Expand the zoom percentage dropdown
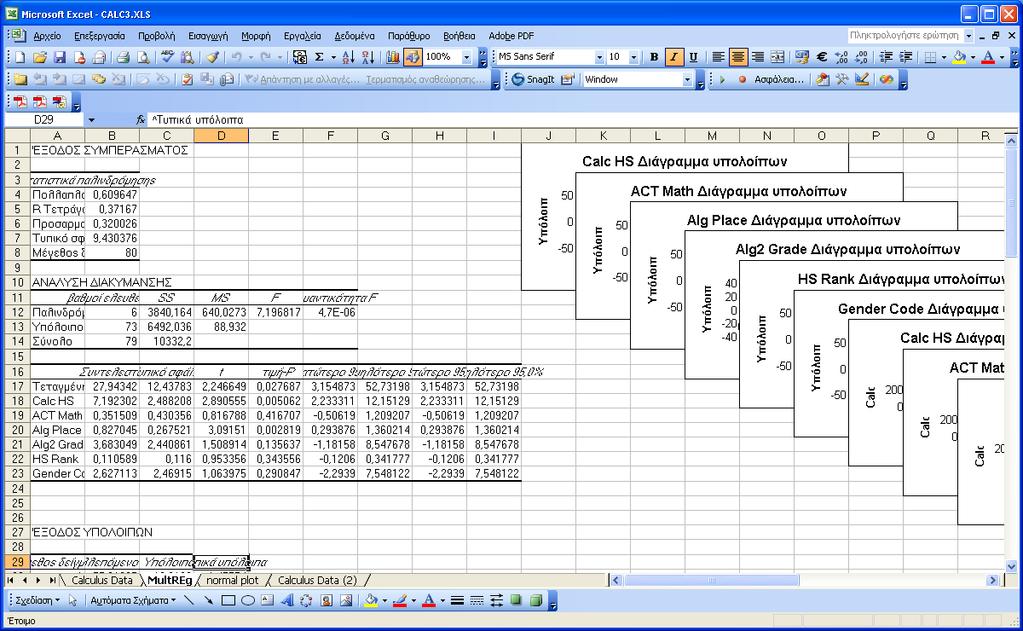This screenshot has height=631, width=1023. (466, 57)
